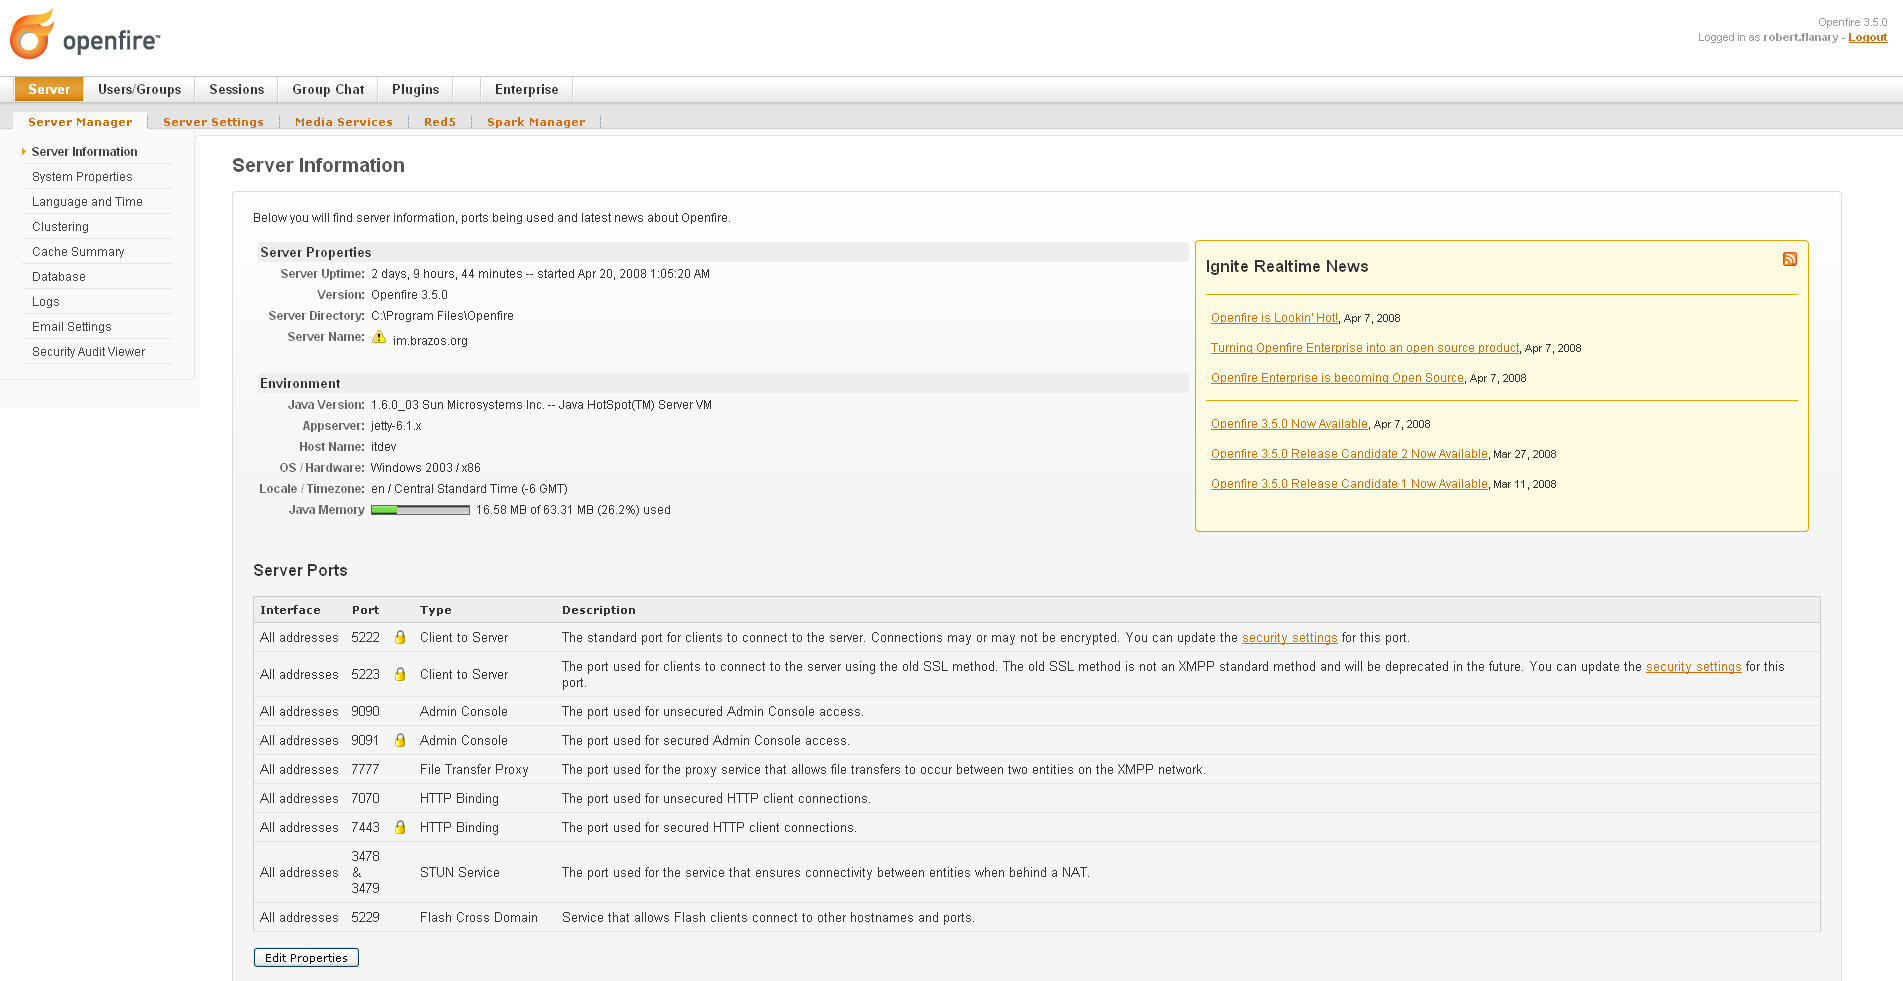
Task: Go to the Group Chat tab
Action: coord(328,89)
